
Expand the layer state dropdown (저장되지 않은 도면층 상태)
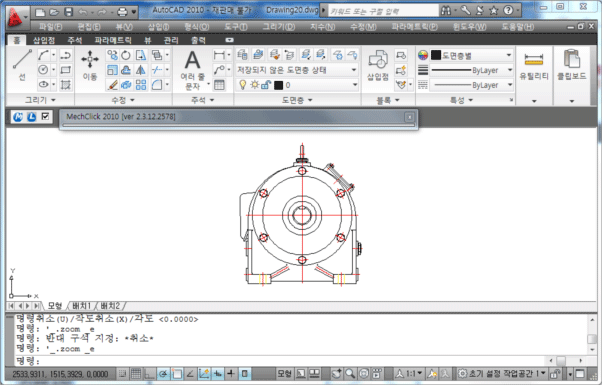[296, 70]
